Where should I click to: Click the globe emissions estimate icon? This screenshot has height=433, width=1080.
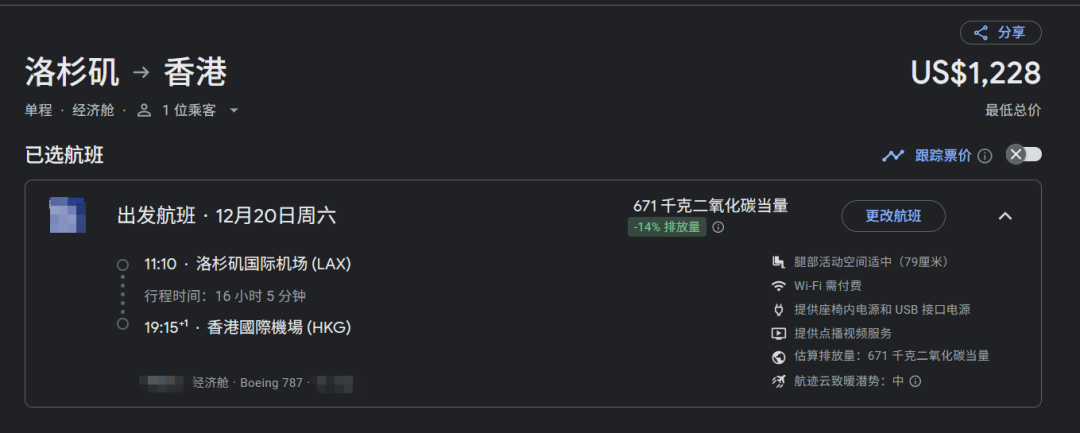pos(778,357)
